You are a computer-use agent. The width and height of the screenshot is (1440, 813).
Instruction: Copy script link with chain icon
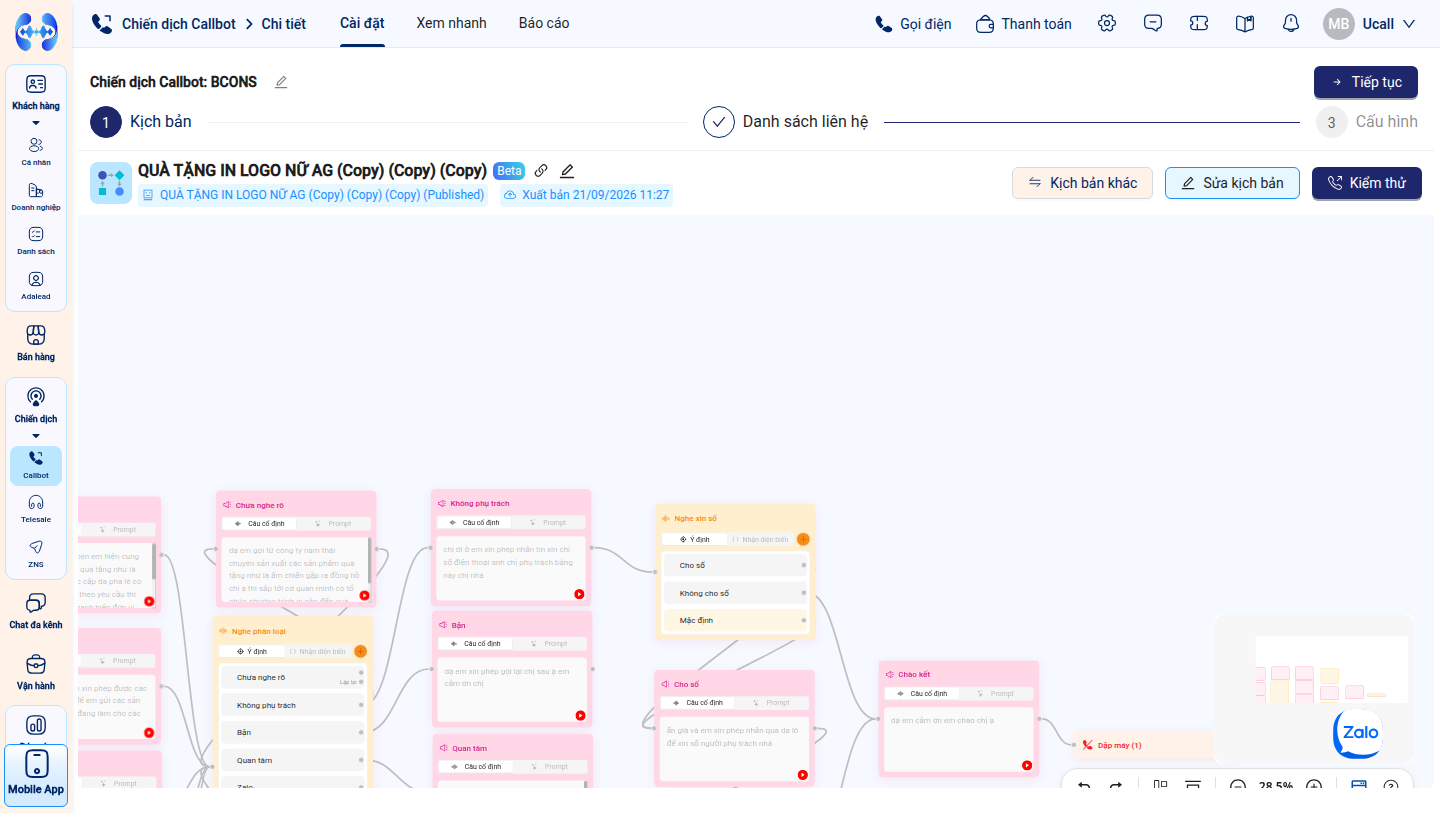coord(541,171)
